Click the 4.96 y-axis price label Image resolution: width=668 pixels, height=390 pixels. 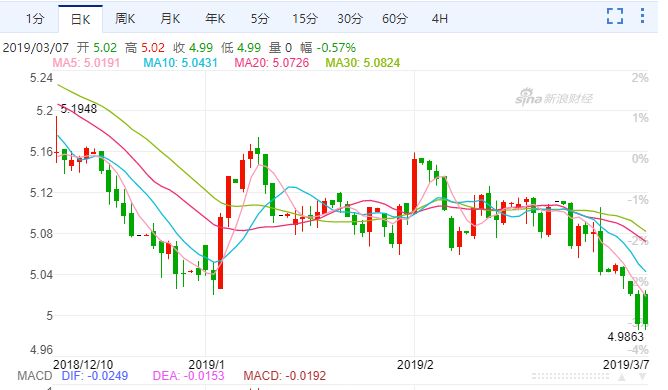pyautogui.click(x=41, y=350)
